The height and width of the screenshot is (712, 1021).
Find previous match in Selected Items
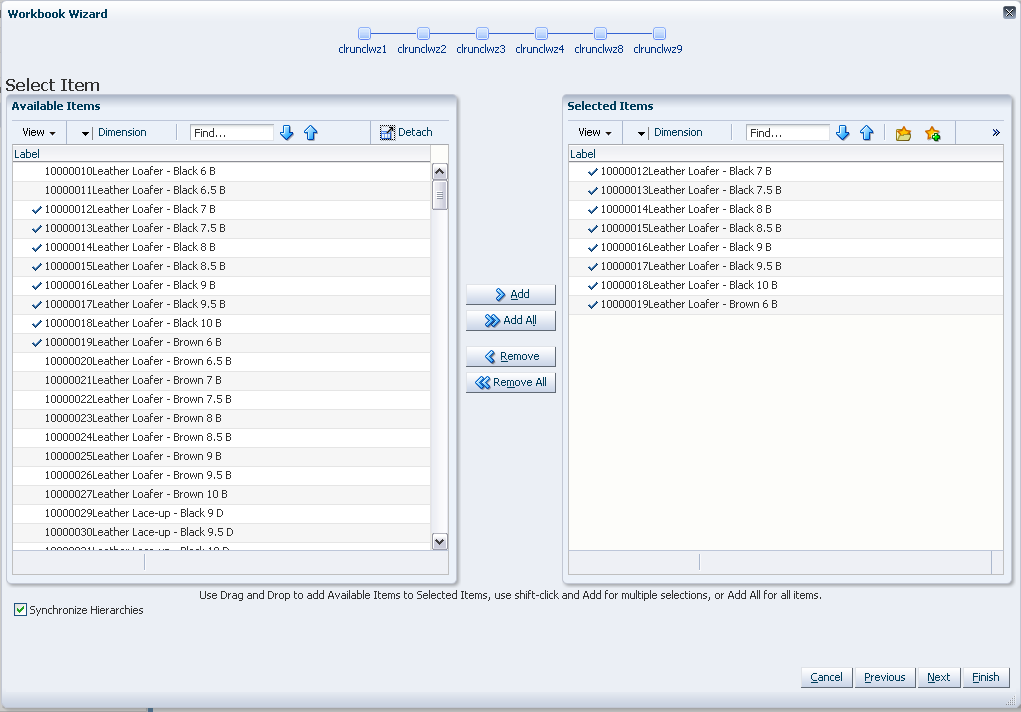click(867, 133)
